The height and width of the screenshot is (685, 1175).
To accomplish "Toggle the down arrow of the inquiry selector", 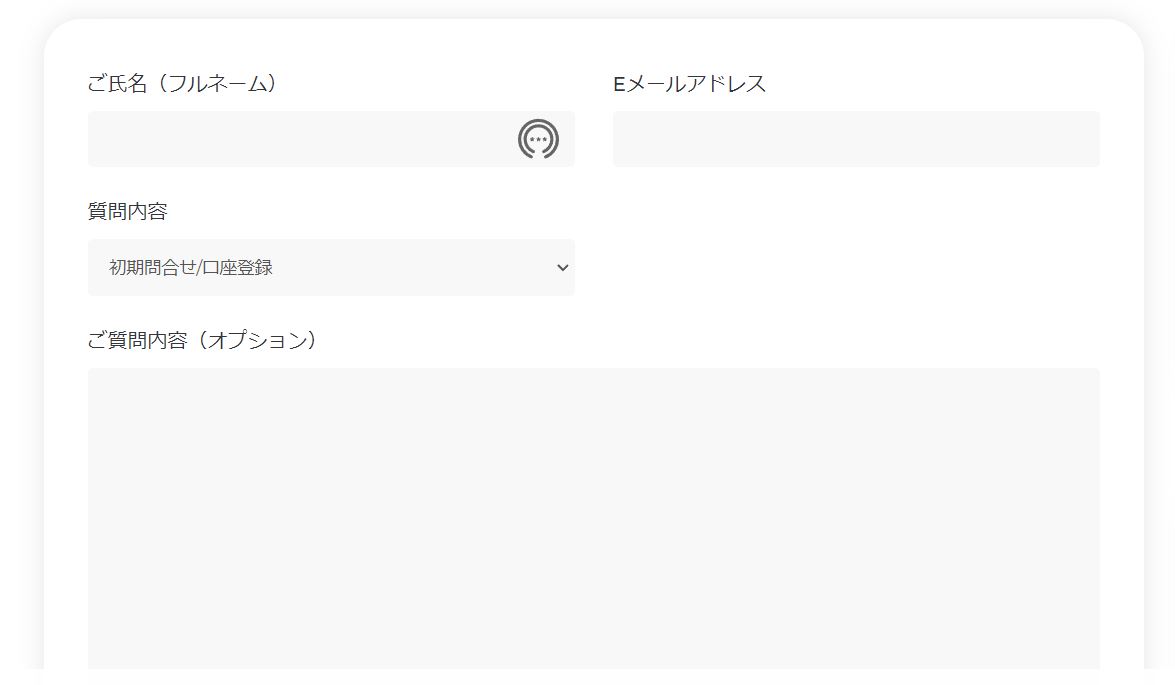I will point(562,267).
